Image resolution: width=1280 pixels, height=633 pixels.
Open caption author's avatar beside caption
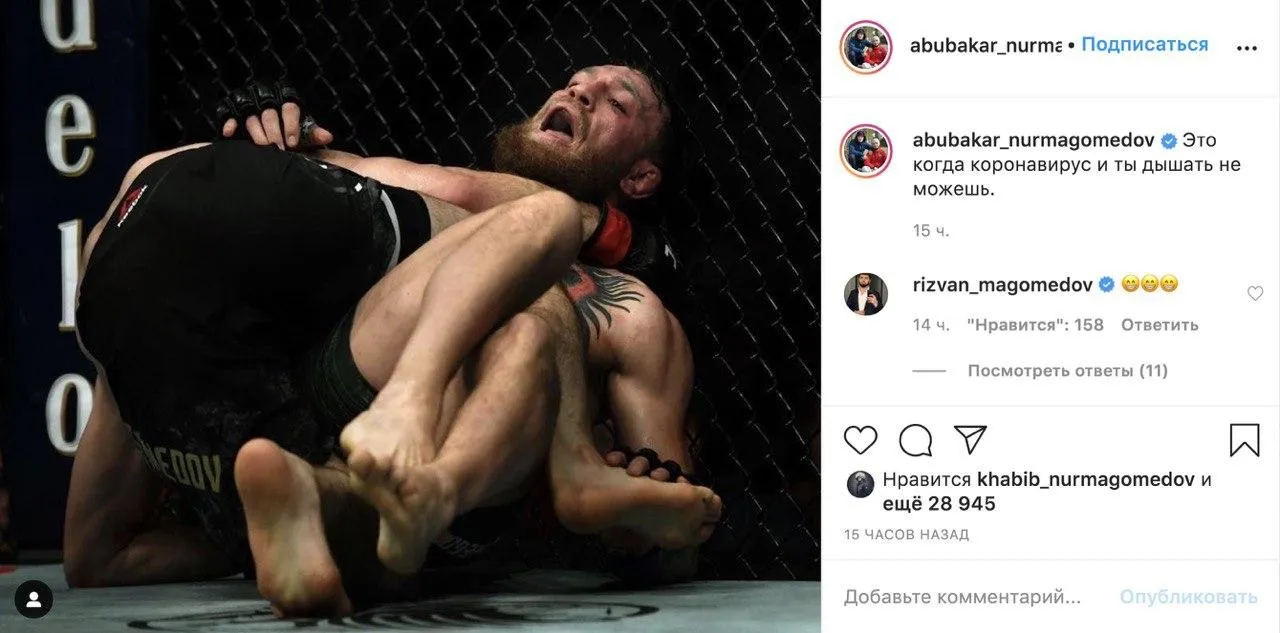(865, 151)
